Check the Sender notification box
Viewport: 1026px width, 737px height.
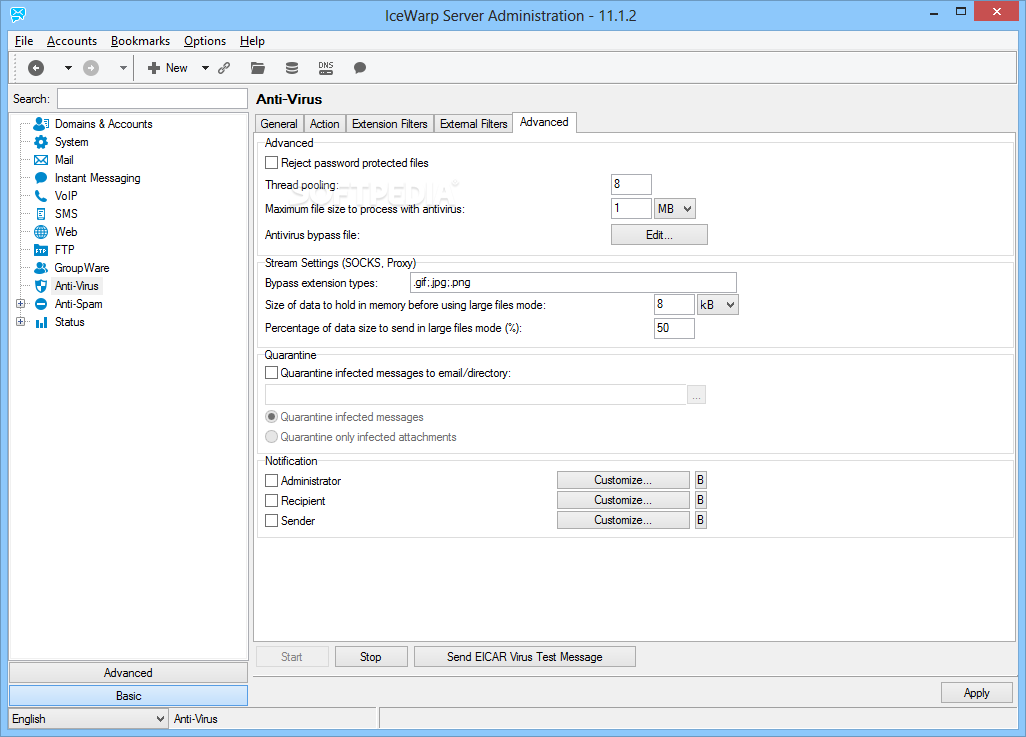[x=272, y=520]
